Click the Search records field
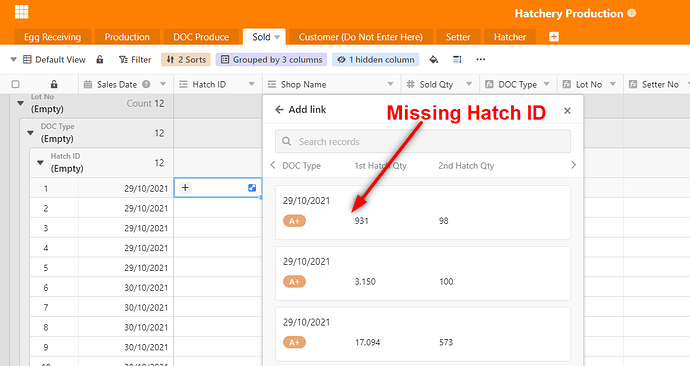This screenshot has height=366, width=690. (423, 141)
